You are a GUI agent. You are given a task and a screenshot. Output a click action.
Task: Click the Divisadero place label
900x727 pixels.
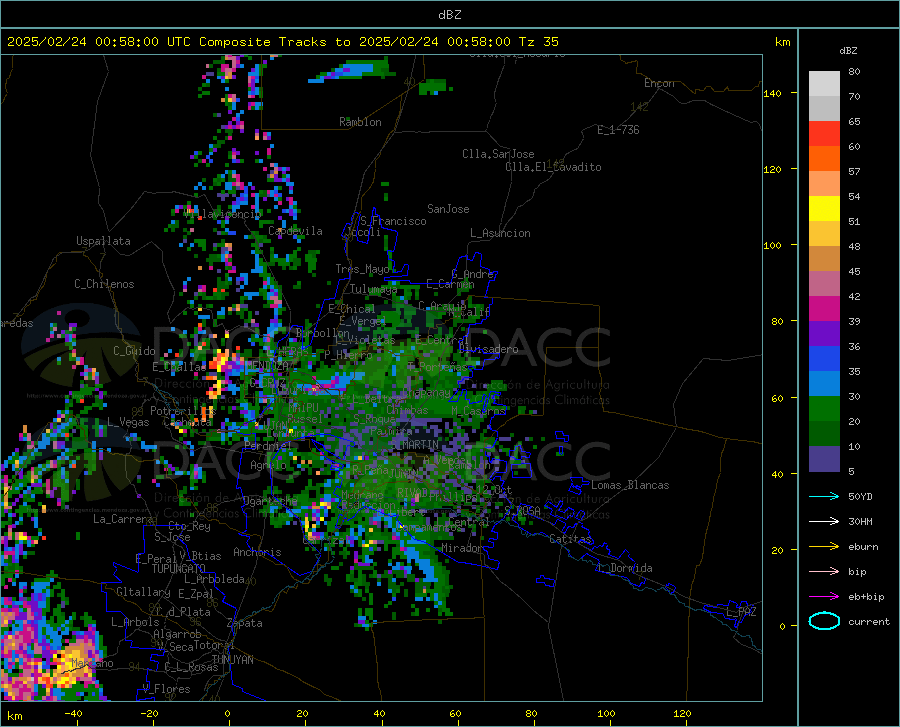(488, 349)
